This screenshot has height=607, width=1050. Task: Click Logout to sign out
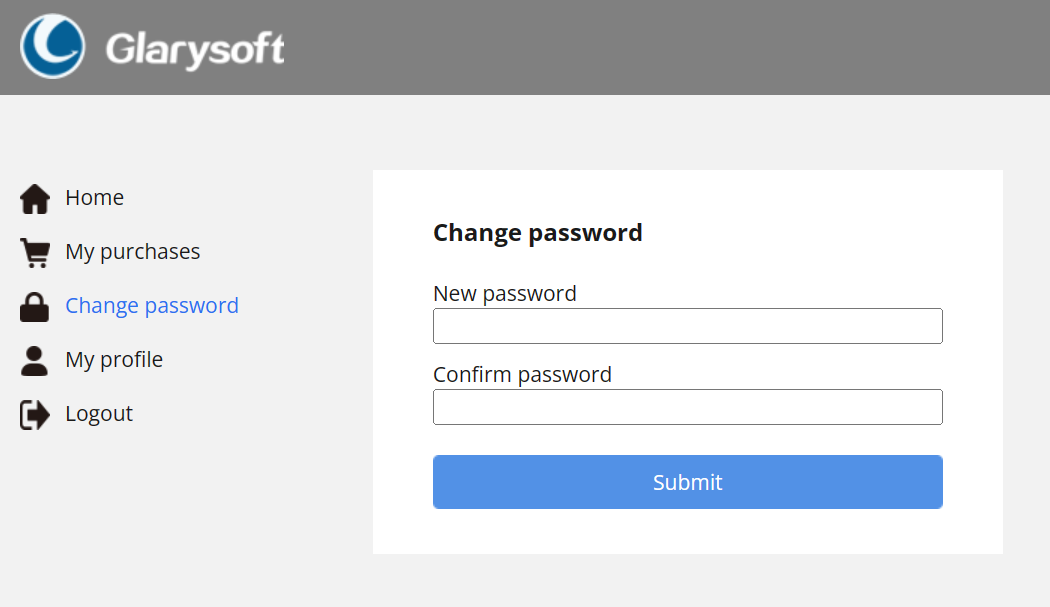98,413
